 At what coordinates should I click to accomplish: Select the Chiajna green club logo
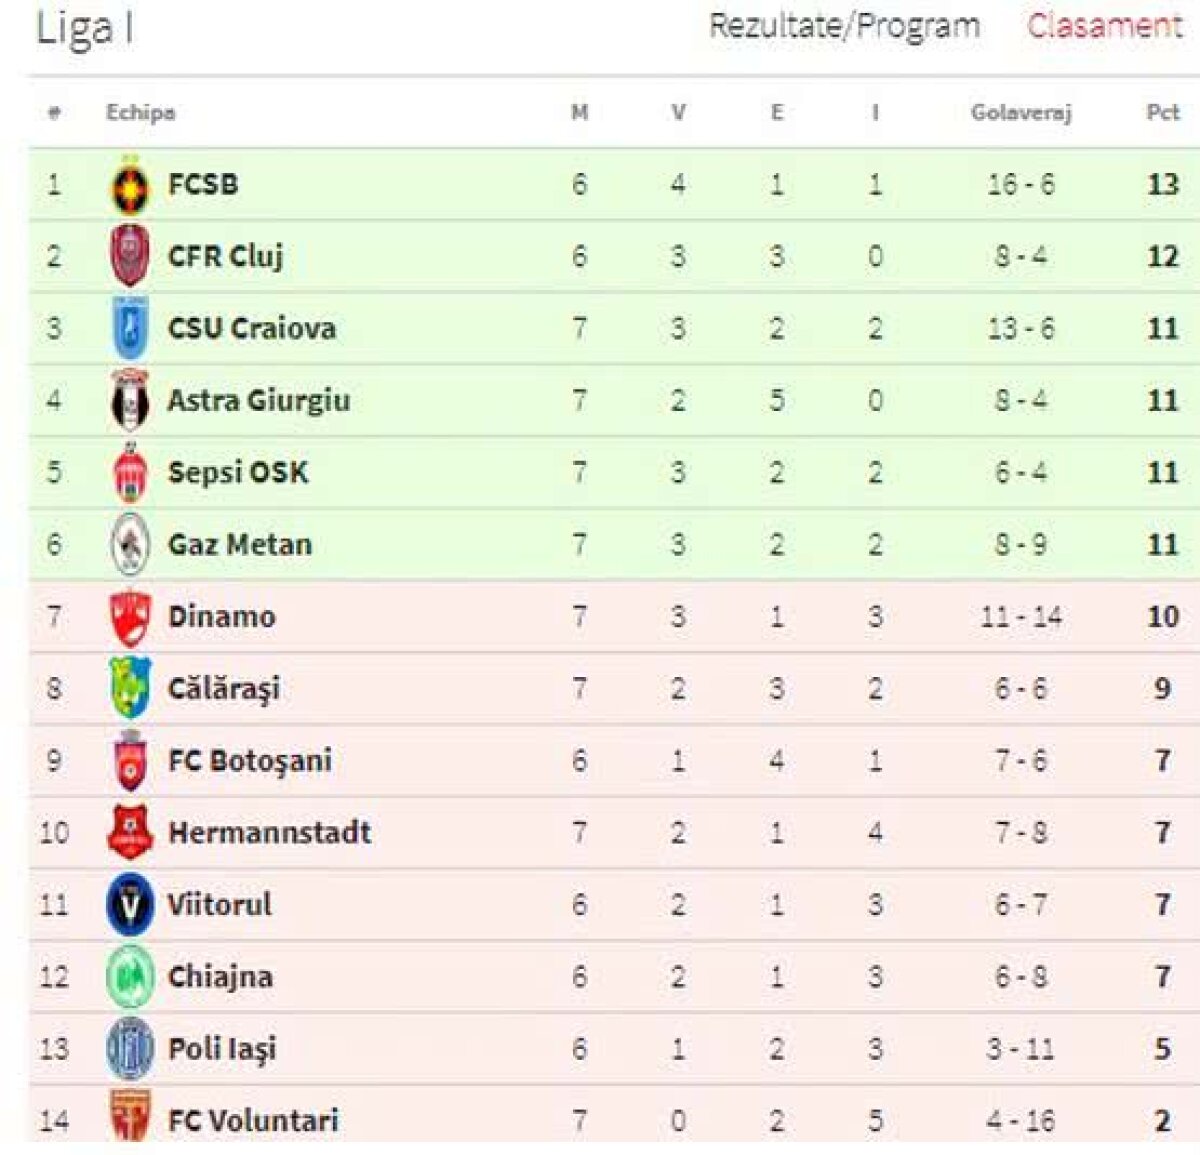129,976
